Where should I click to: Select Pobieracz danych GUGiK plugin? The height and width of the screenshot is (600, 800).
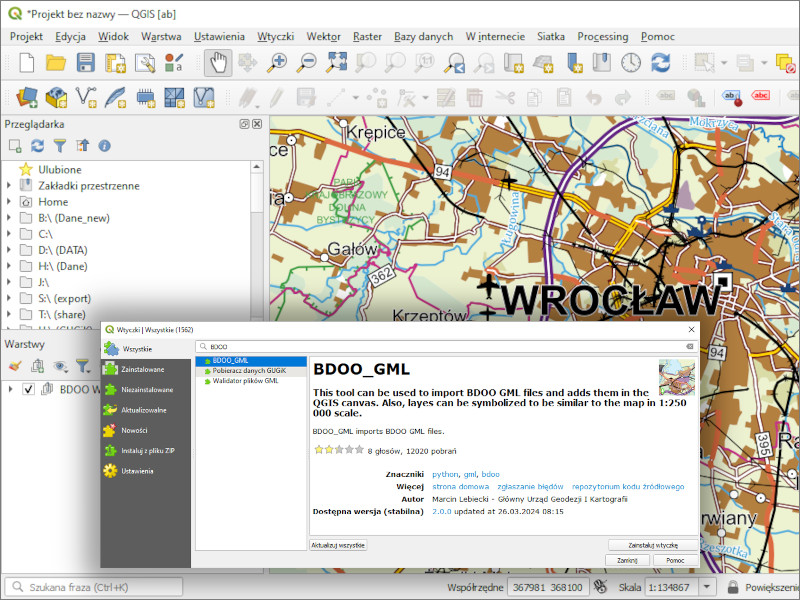point(251,371)
